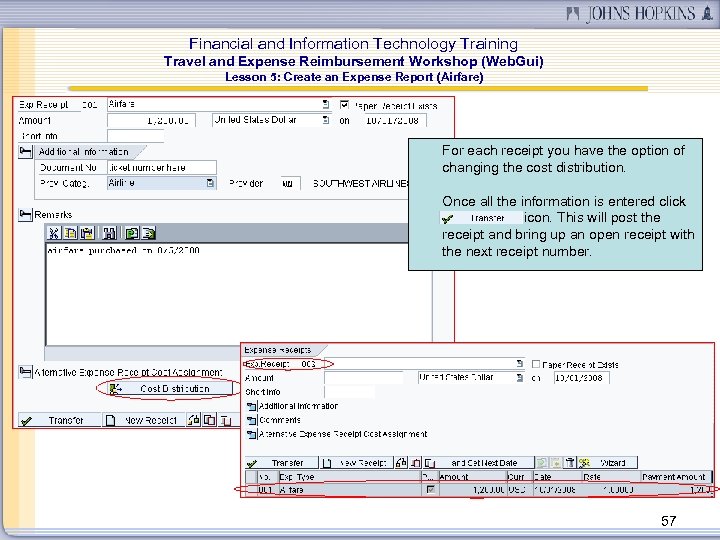The image size is (720, 540).
Task: Expand Additional Information in receipt 003
Action: [251, 406]
